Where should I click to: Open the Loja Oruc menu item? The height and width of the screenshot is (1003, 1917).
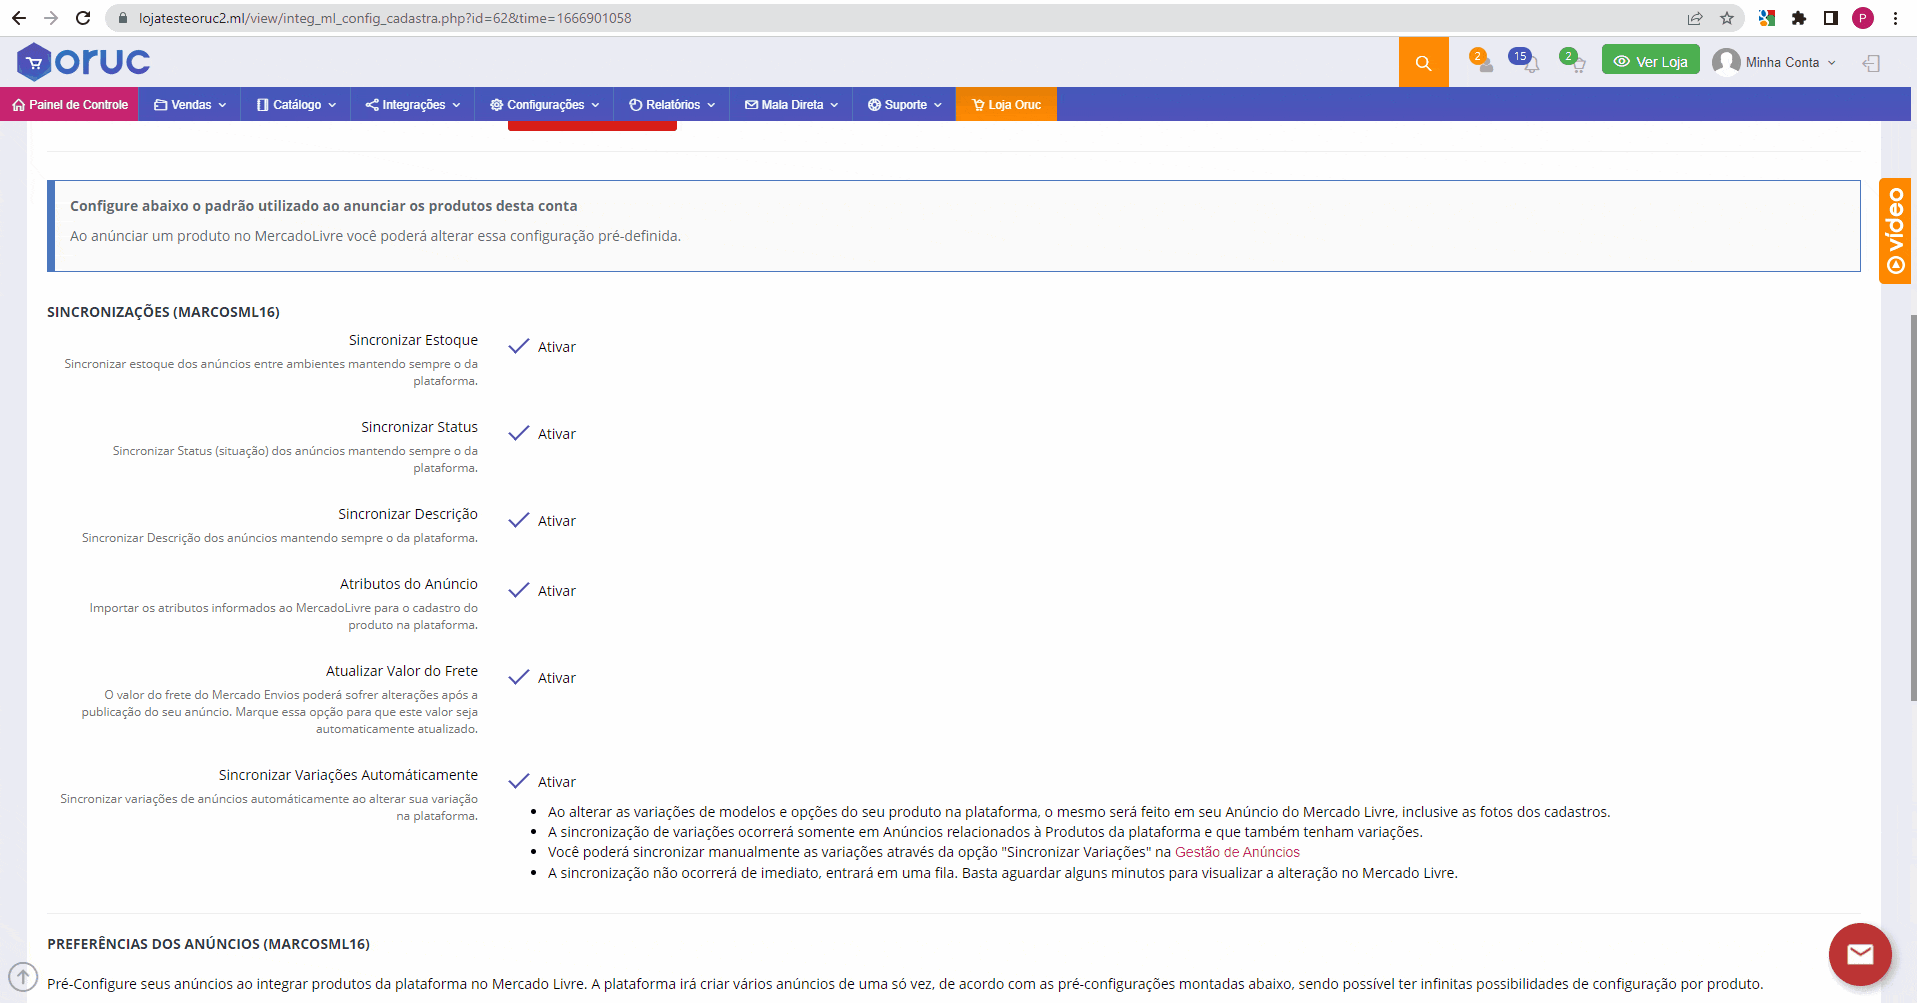coord(1006,104)
